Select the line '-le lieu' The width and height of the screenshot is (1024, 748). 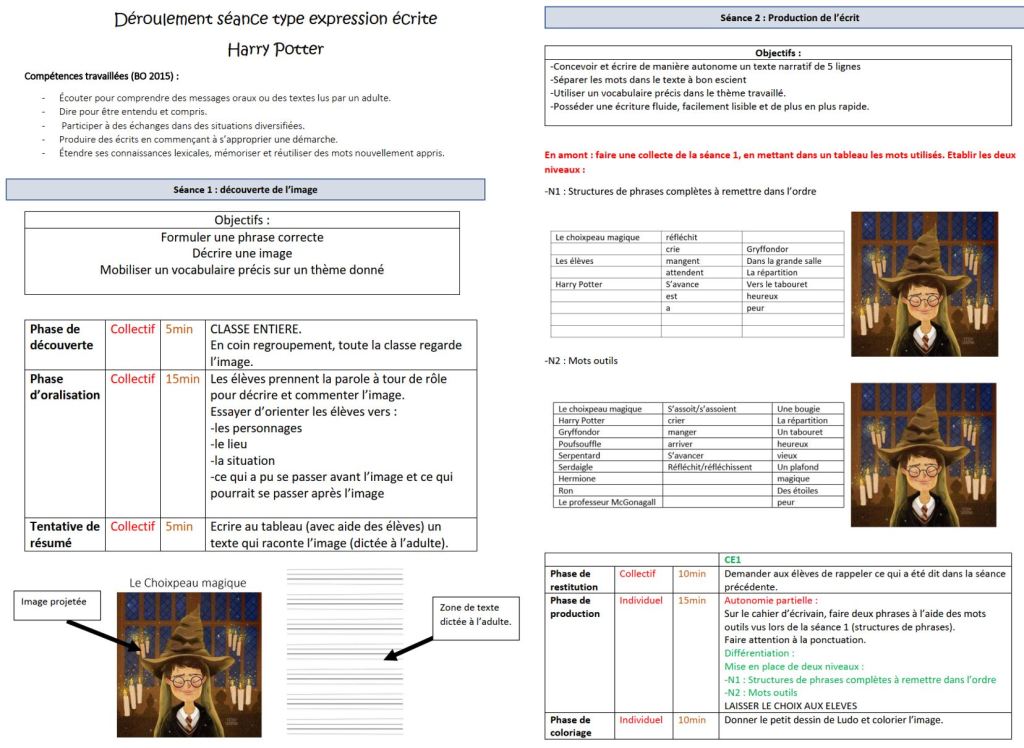(x=229, y=444)
